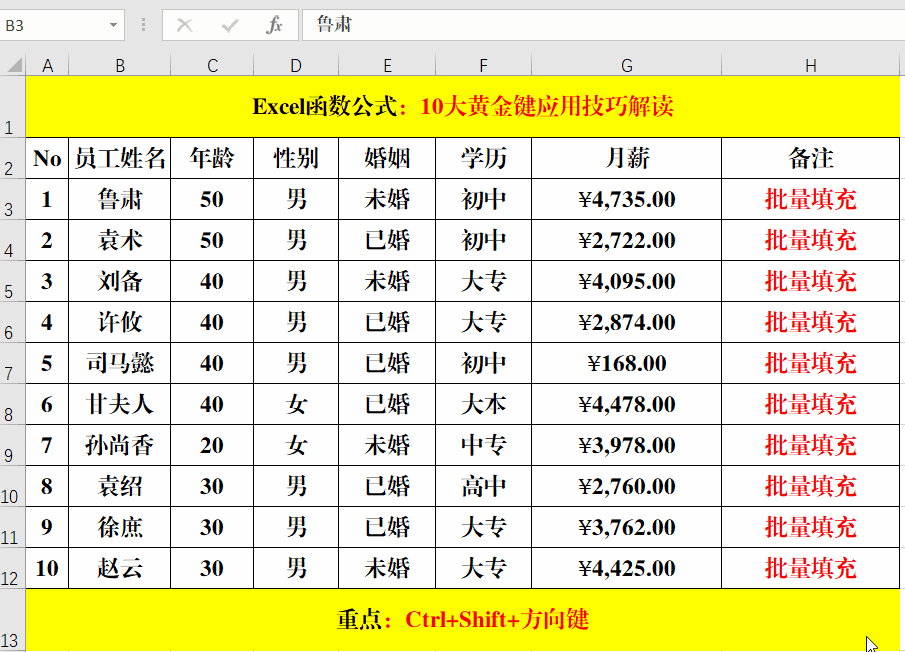
Task: Select row 3 header
Action: point(13,199)
